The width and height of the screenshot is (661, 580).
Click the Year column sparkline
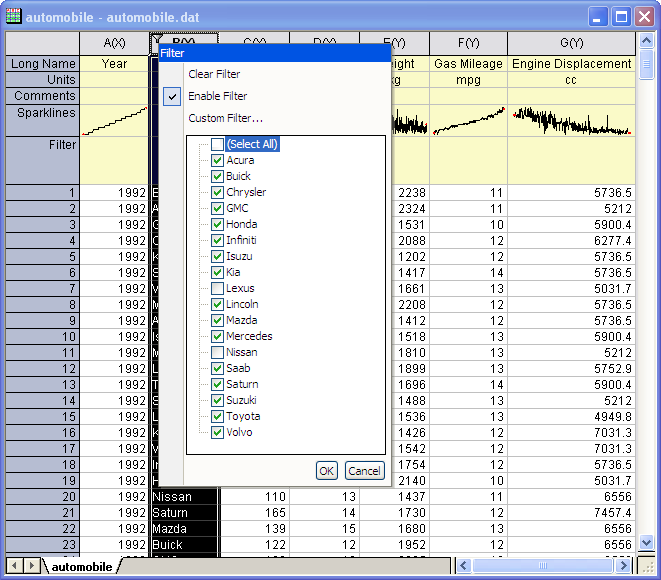[x=114, y=121]
